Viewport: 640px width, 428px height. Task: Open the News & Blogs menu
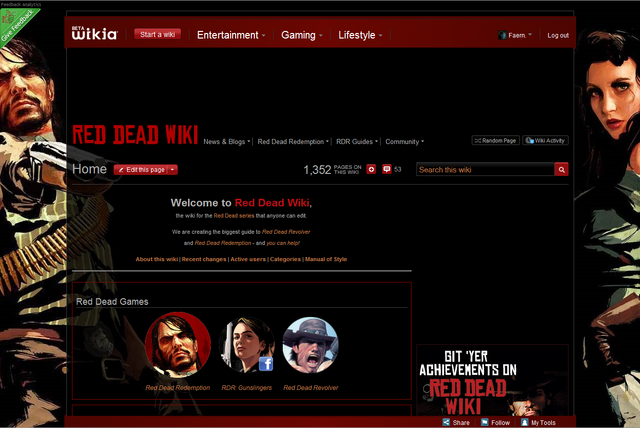[x=227, y=142]
